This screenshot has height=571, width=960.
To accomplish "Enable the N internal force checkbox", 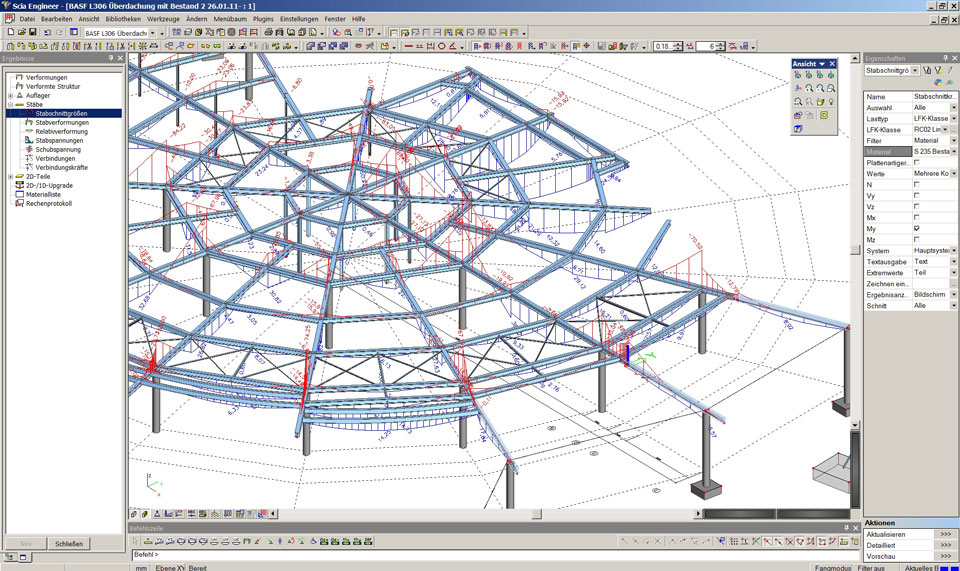I will pos(917,184).
